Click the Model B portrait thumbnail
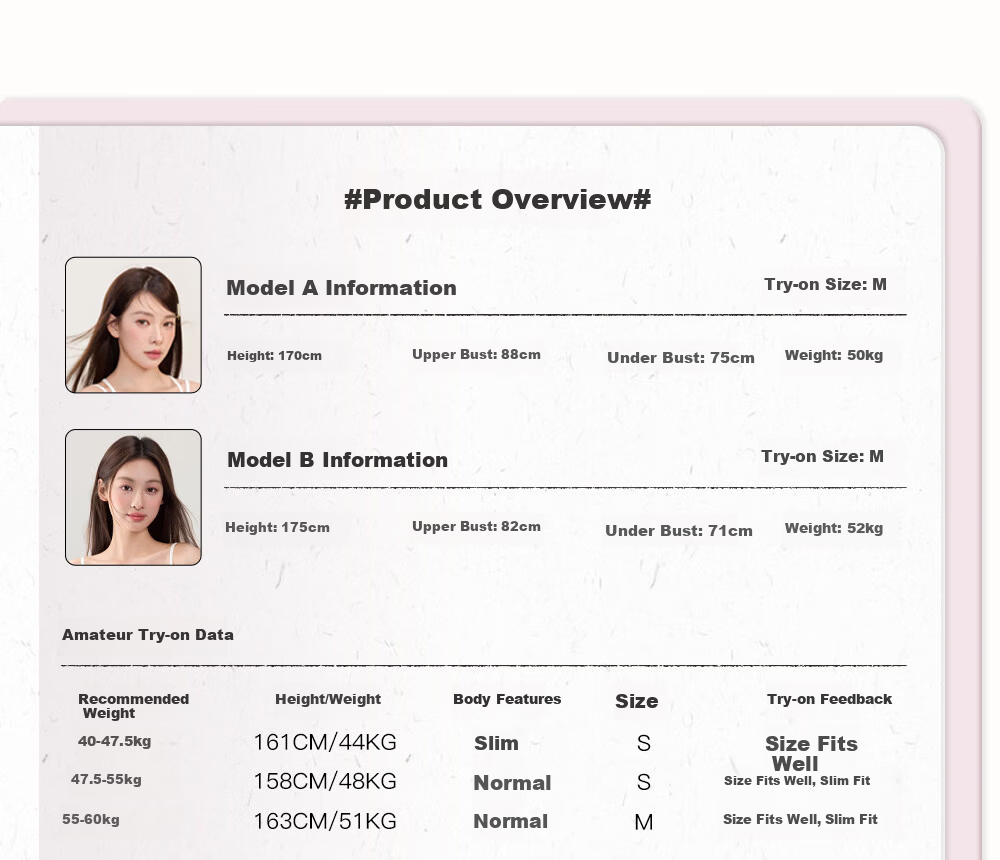The width and height of the screenshot is (1000, 860). tap(133, 497)
